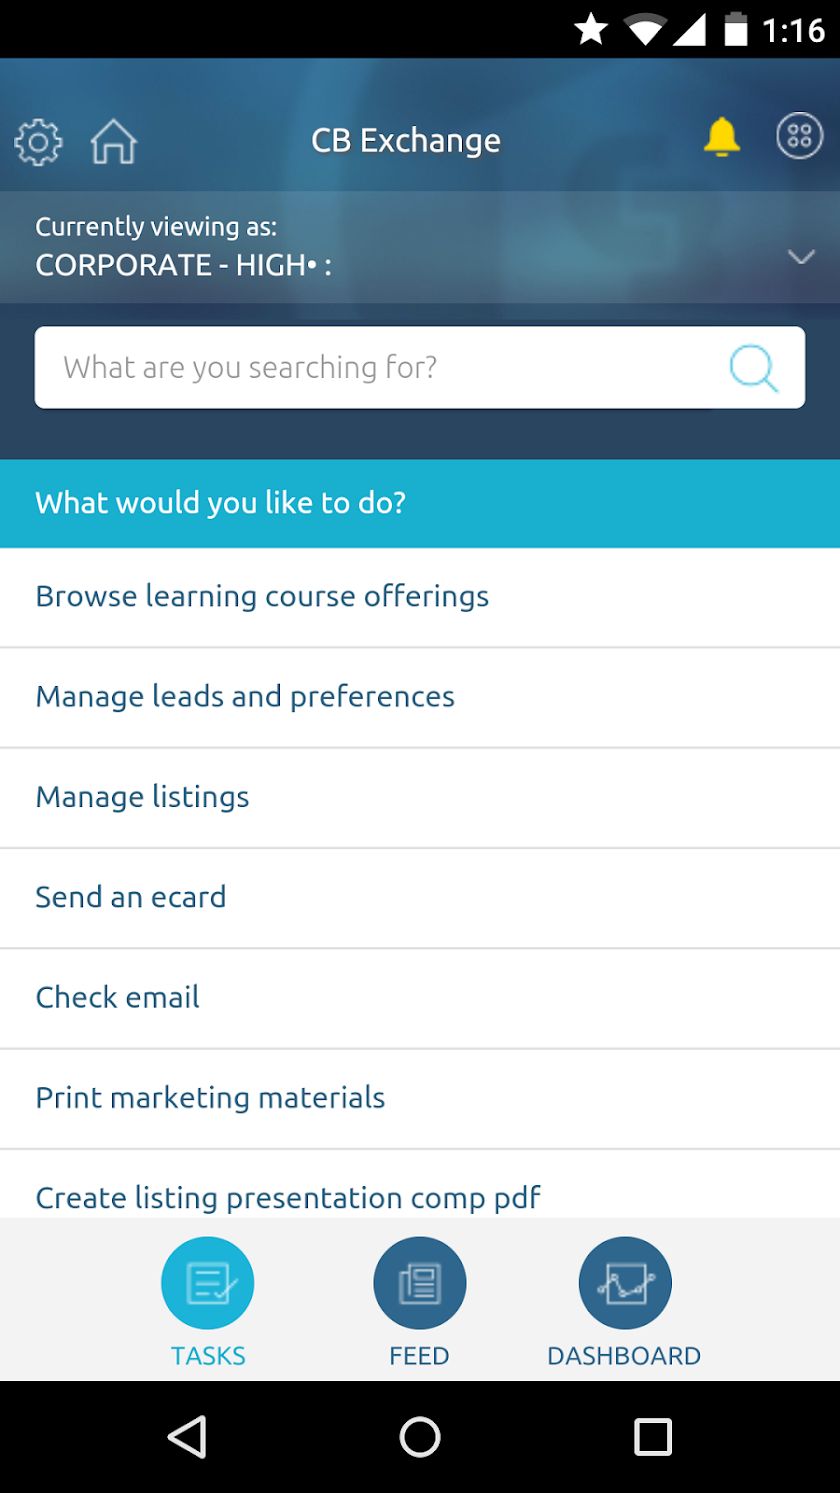This screenshot has width=840, height=1493.
Task: Choose Send an ecard
Action: [131, 897]
